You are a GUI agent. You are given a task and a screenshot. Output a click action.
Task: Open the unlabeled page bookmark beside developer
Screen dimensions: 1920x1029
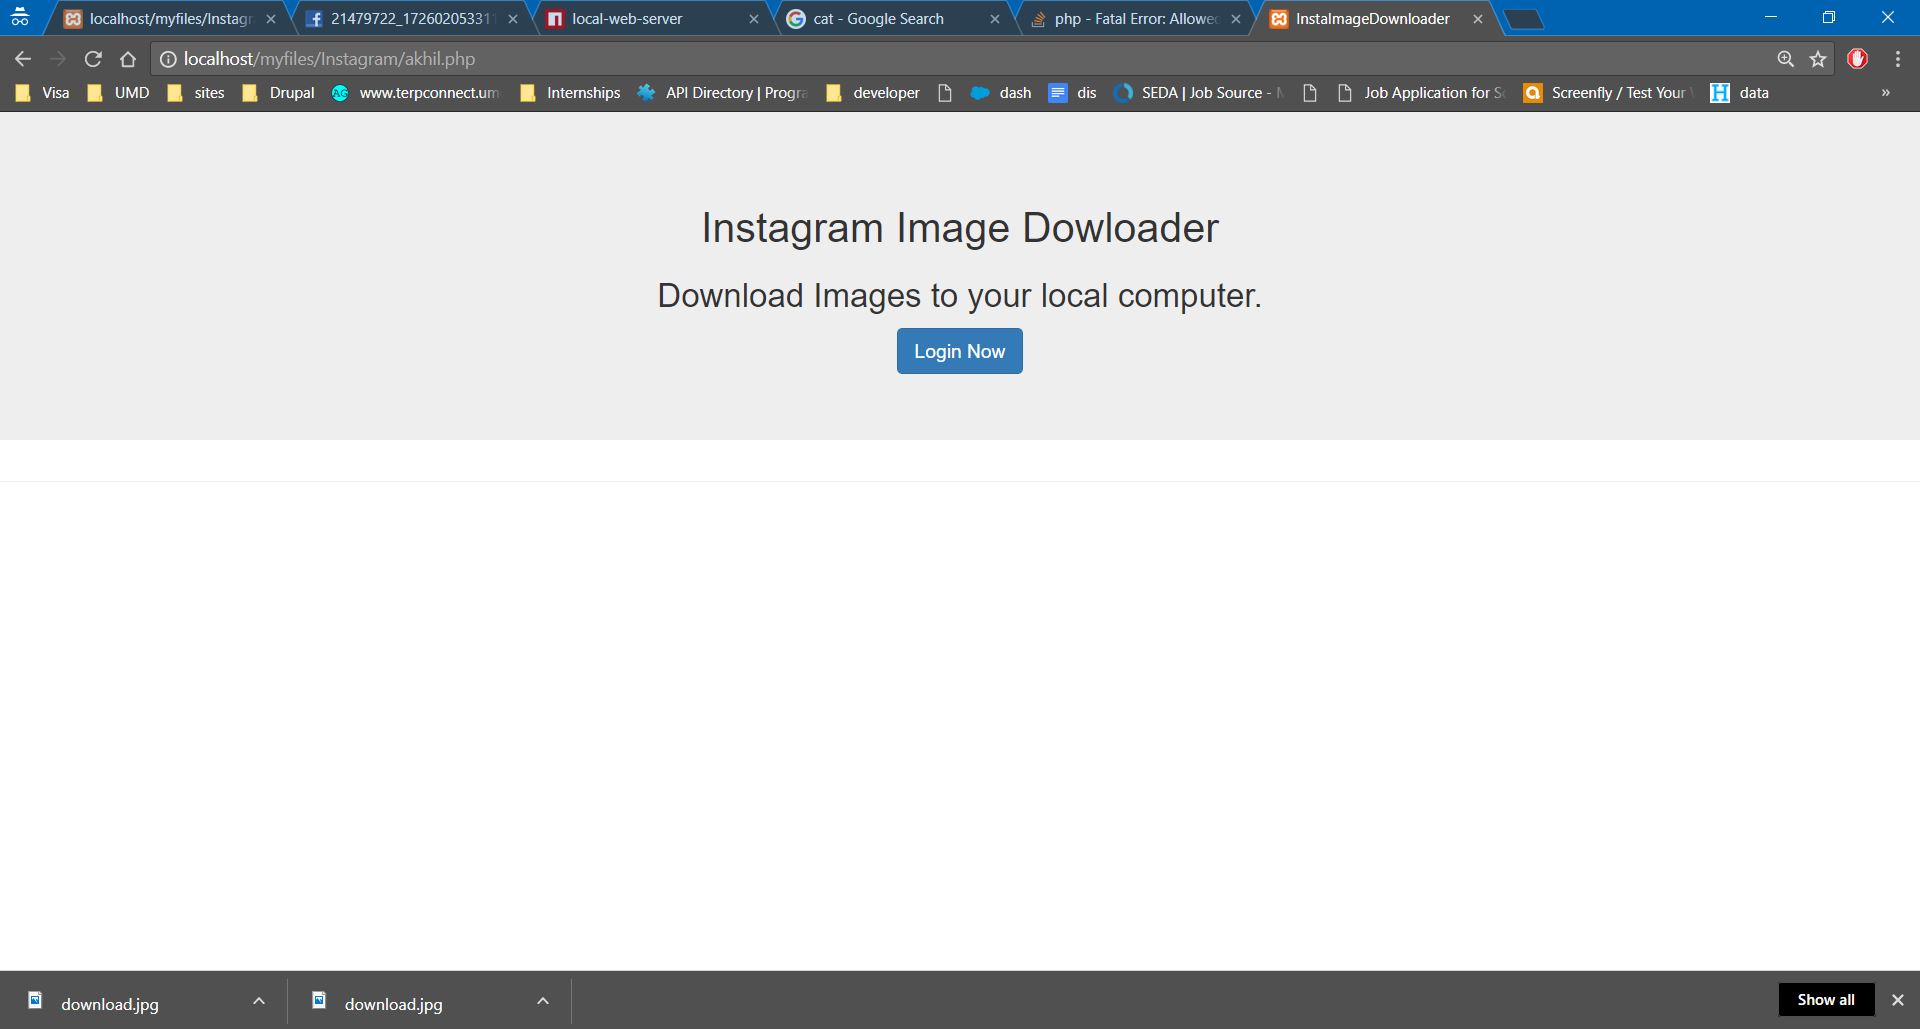point(945,93)
